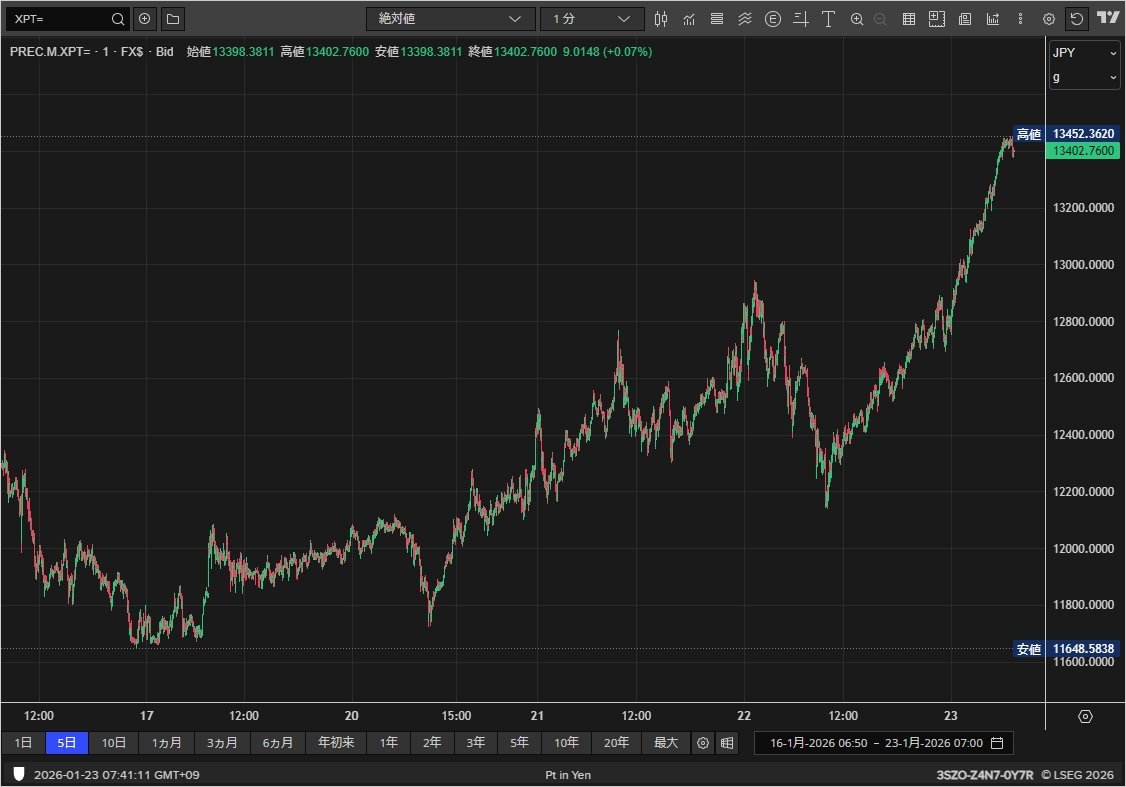
Task: Click the grid icon next to period settings
Action: pos(727,742)
